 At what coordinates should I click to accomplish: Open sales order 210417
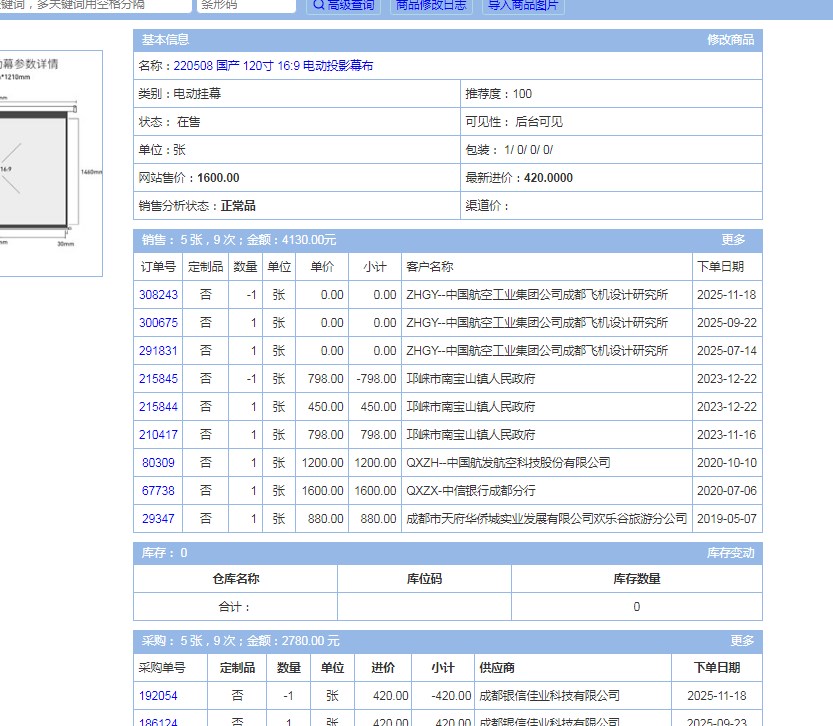[x=158, y=435]
